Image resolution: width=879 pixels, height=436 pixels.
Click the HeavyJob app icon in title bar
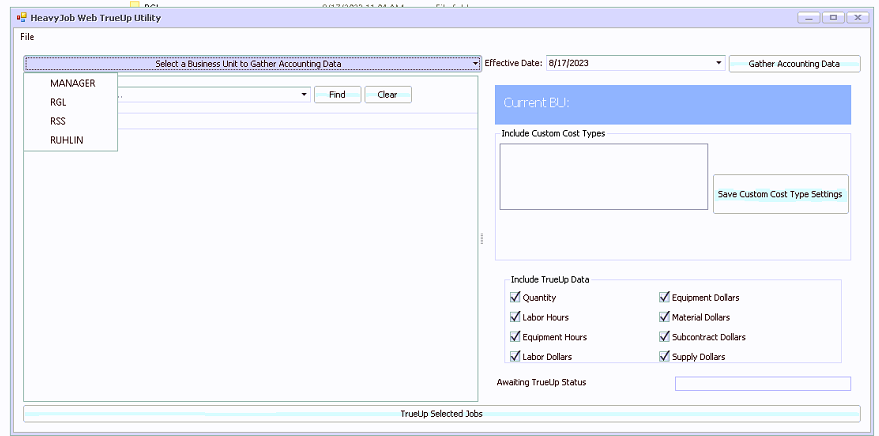coord(21,18)
